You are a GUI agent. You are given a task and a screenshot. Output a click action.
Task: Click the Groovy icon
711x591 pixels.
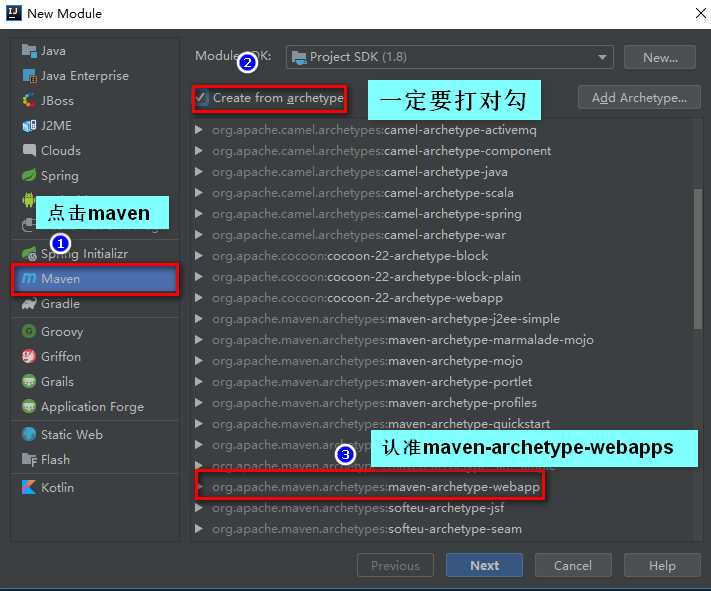coord(29,332)
